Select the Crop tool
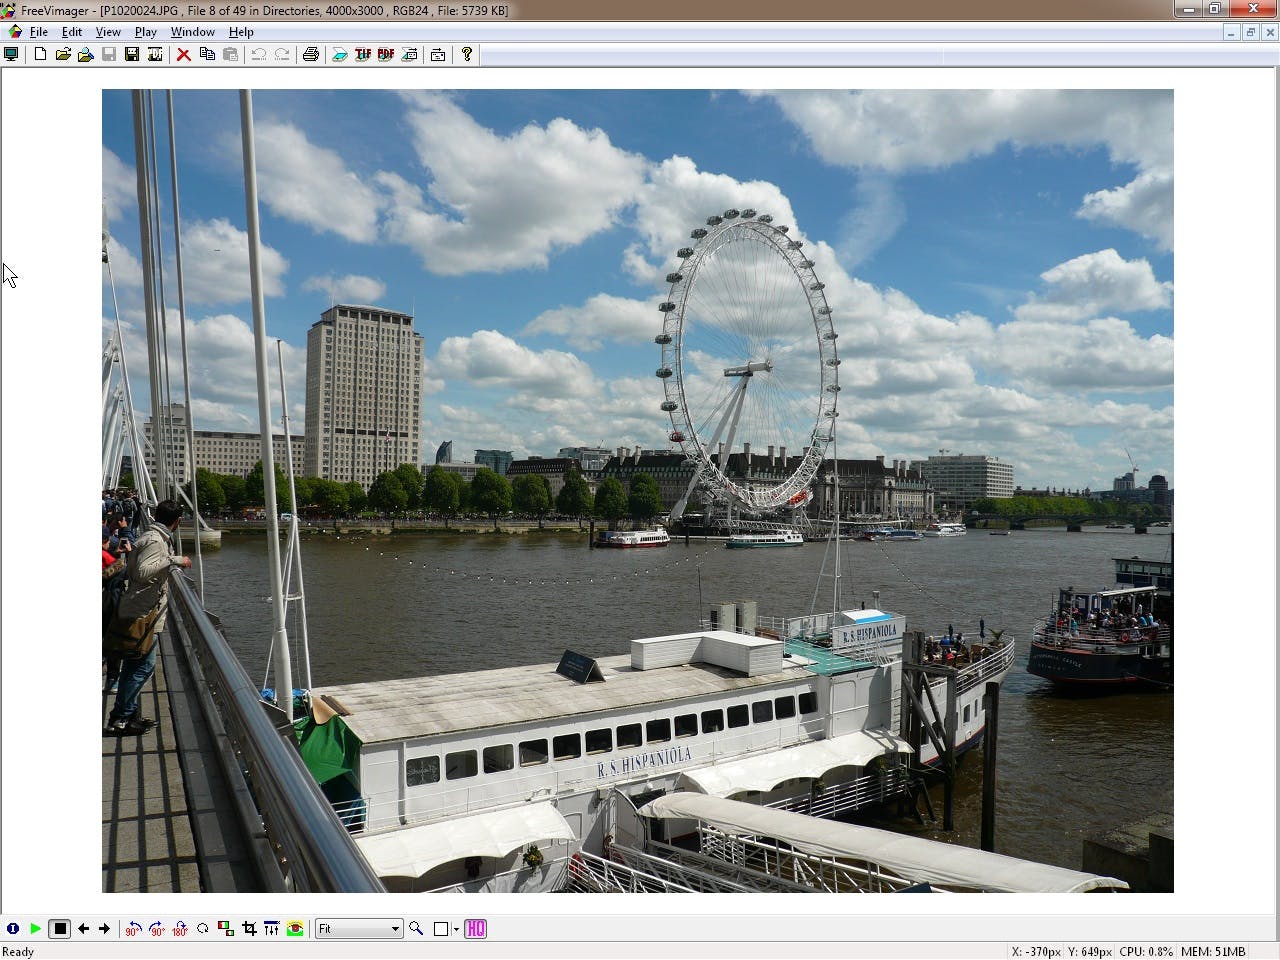This screenshot has height=960, width=1280. click(249, 929)
